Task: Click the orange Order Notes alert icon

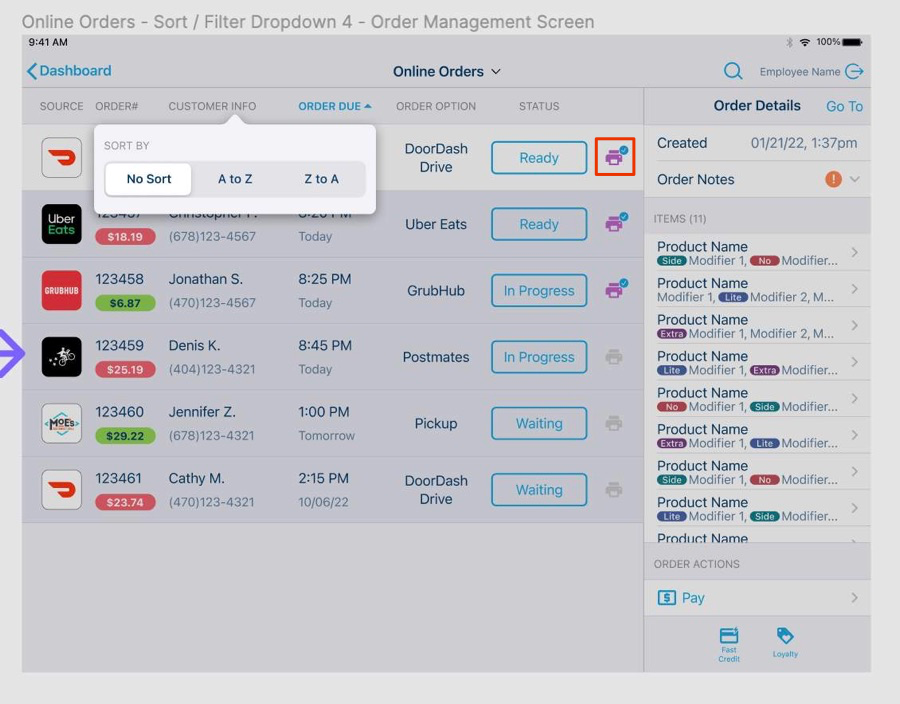Action: [833, 179]
